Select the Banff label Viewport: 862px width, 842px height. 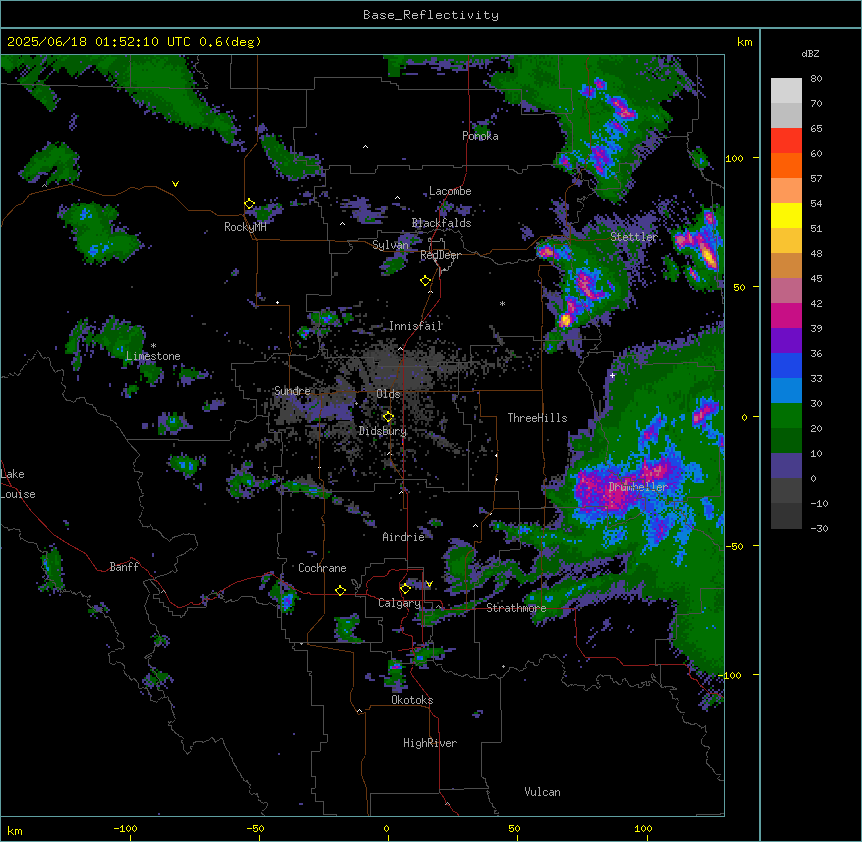(124, 567)
